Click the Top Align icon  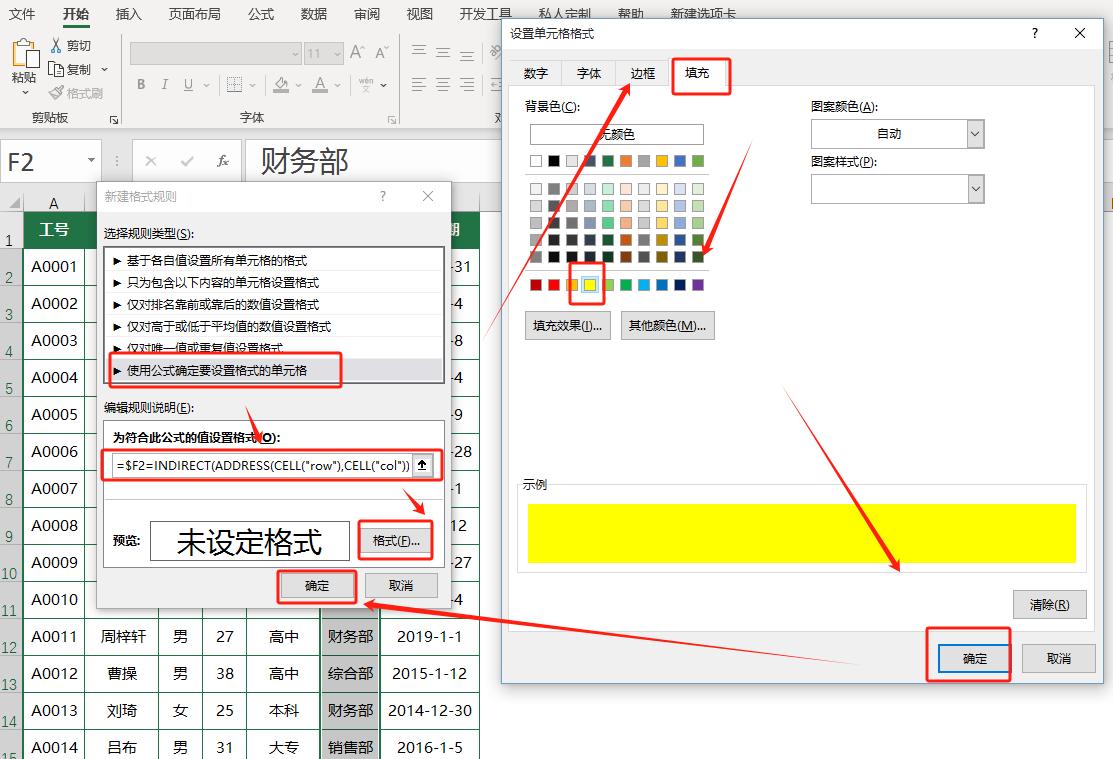(x=419, y=52)
